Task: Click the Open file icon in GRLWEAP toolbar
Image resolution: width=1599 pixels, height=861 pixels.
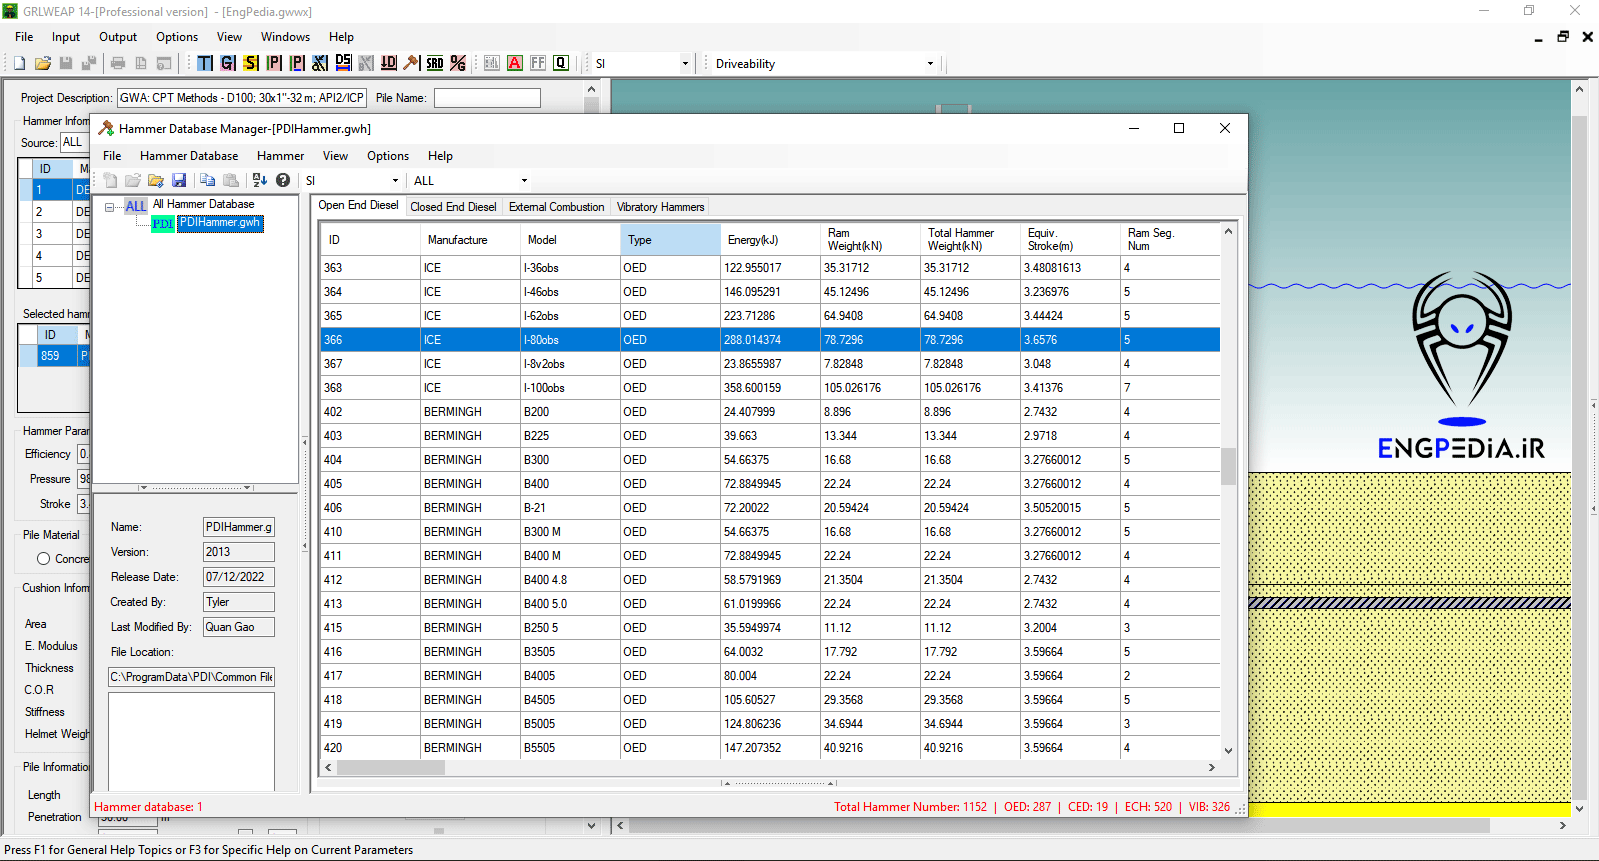Action: (42, 63)
